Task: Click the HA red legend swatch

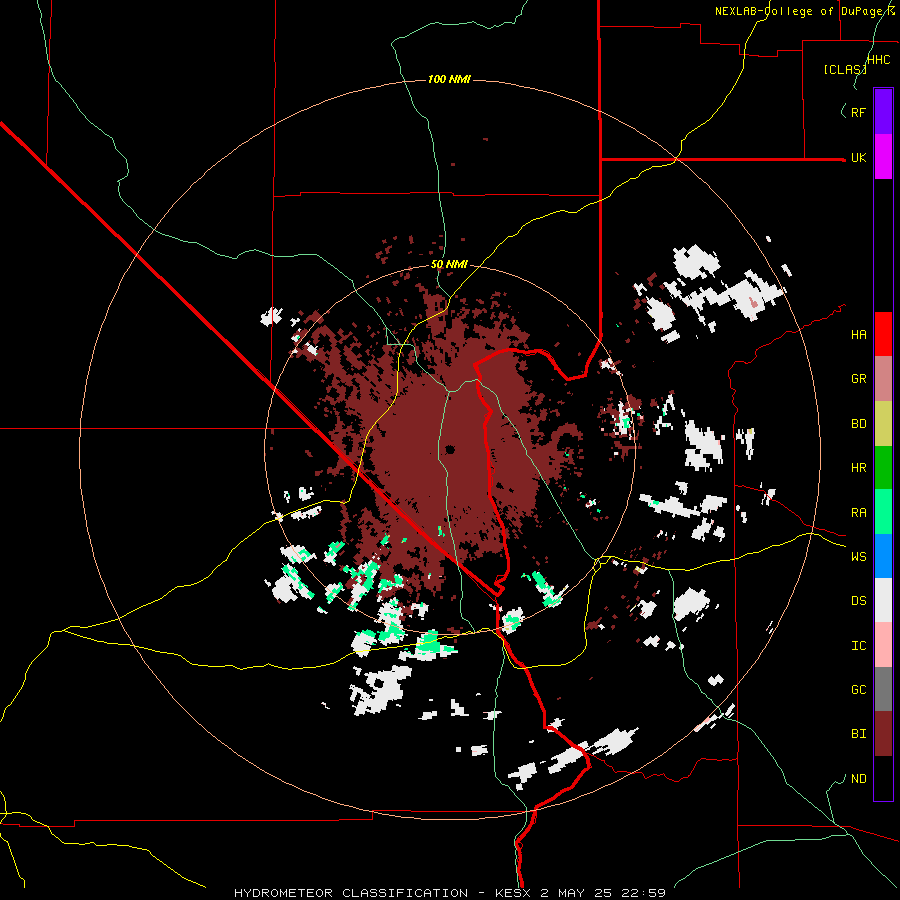Action: [883, 334]
